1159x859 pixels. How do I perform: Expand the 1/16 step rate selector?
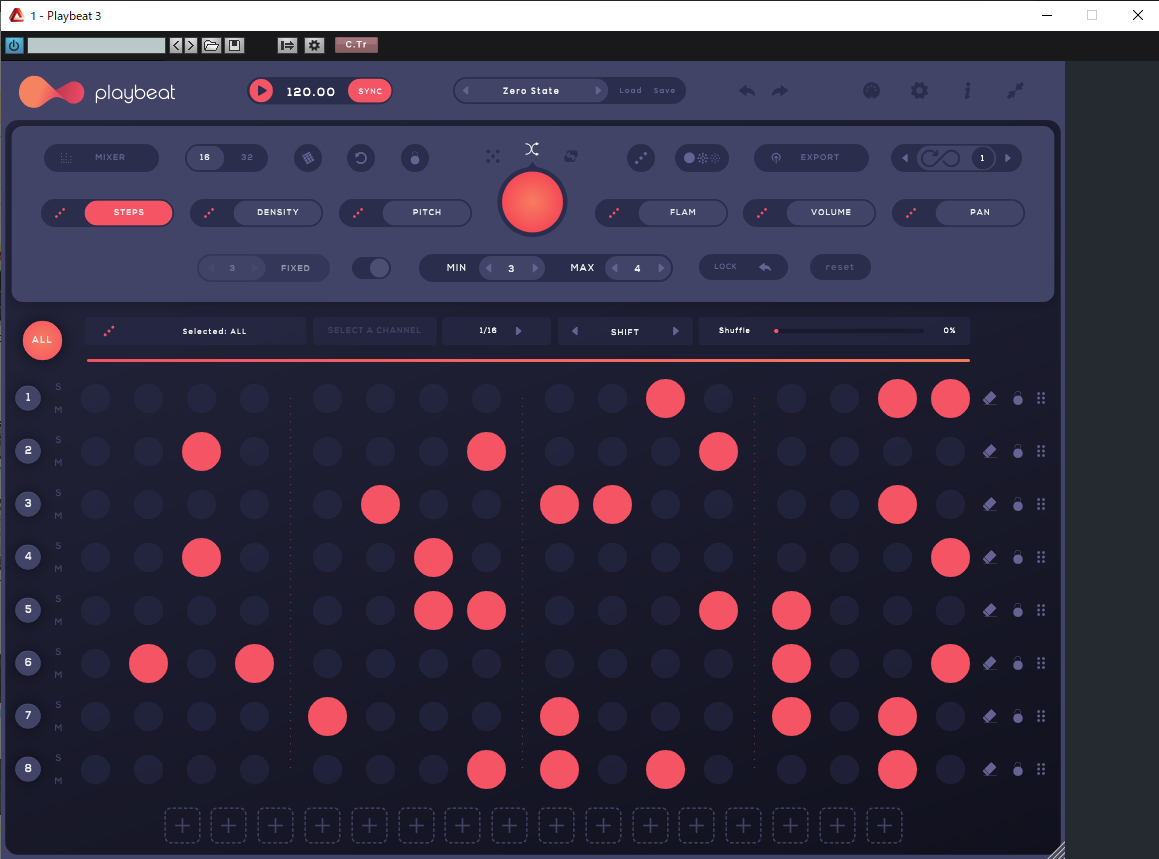click(x=518, y=331)
